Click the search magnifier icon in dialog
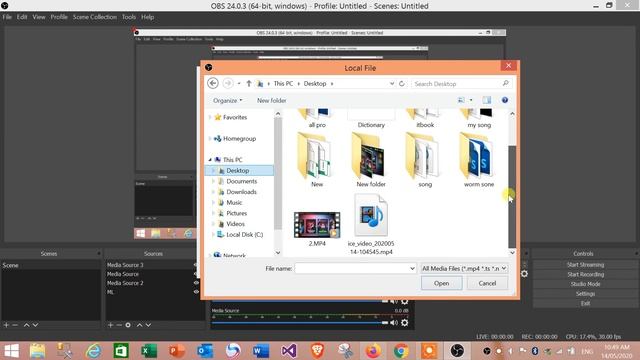Image resolution: width=640 pixels, height=360 pixels. pos(505,83)
